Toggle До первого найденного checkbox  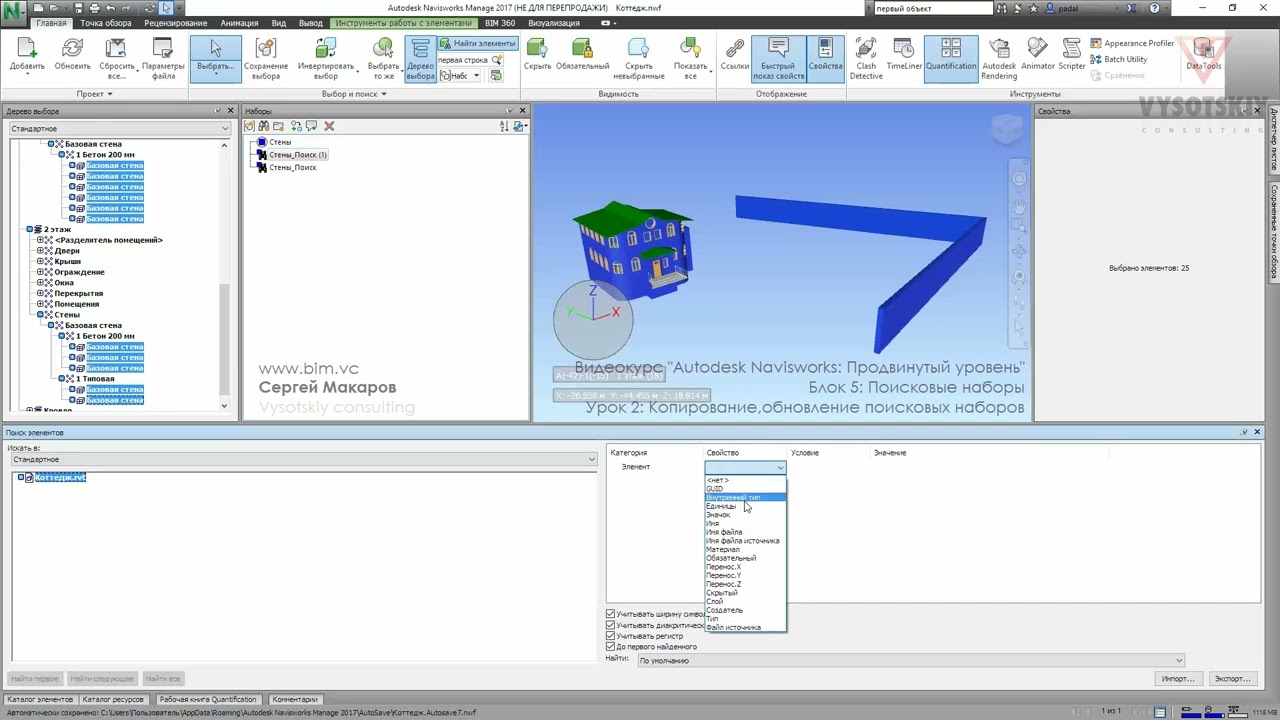[611, 647]
